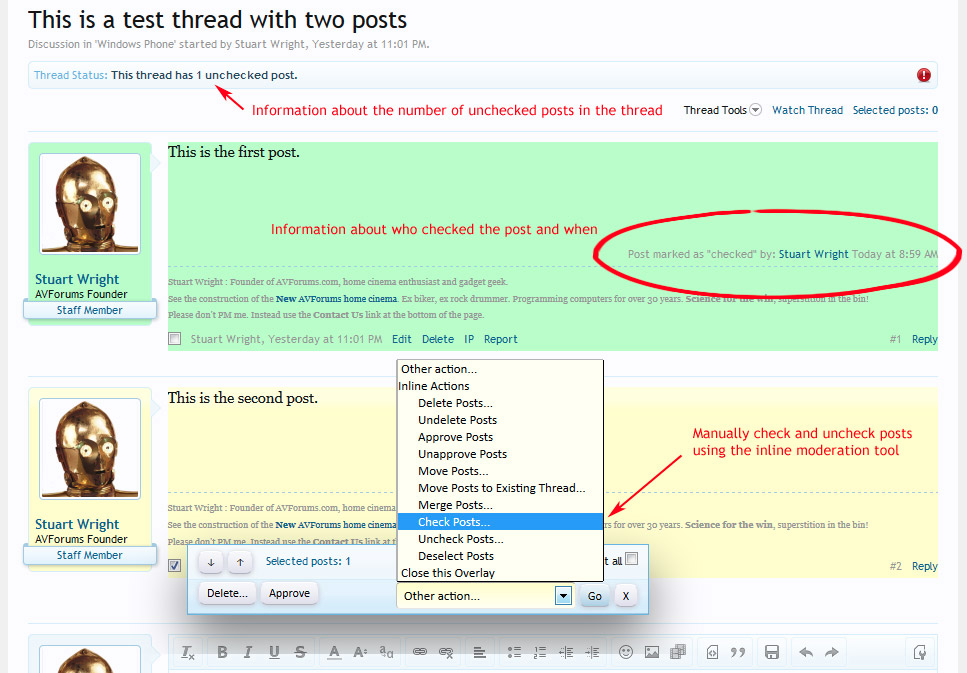Viewport: 967px width, 673px height.
Task: Click the Watch Thread link
Action: (807, 110)
